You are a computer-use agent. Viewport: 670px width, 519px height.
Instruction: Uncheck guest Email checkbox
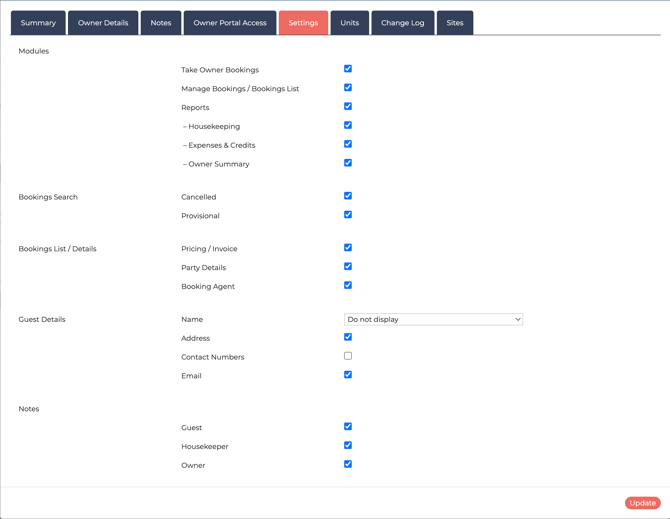[348, 375]
